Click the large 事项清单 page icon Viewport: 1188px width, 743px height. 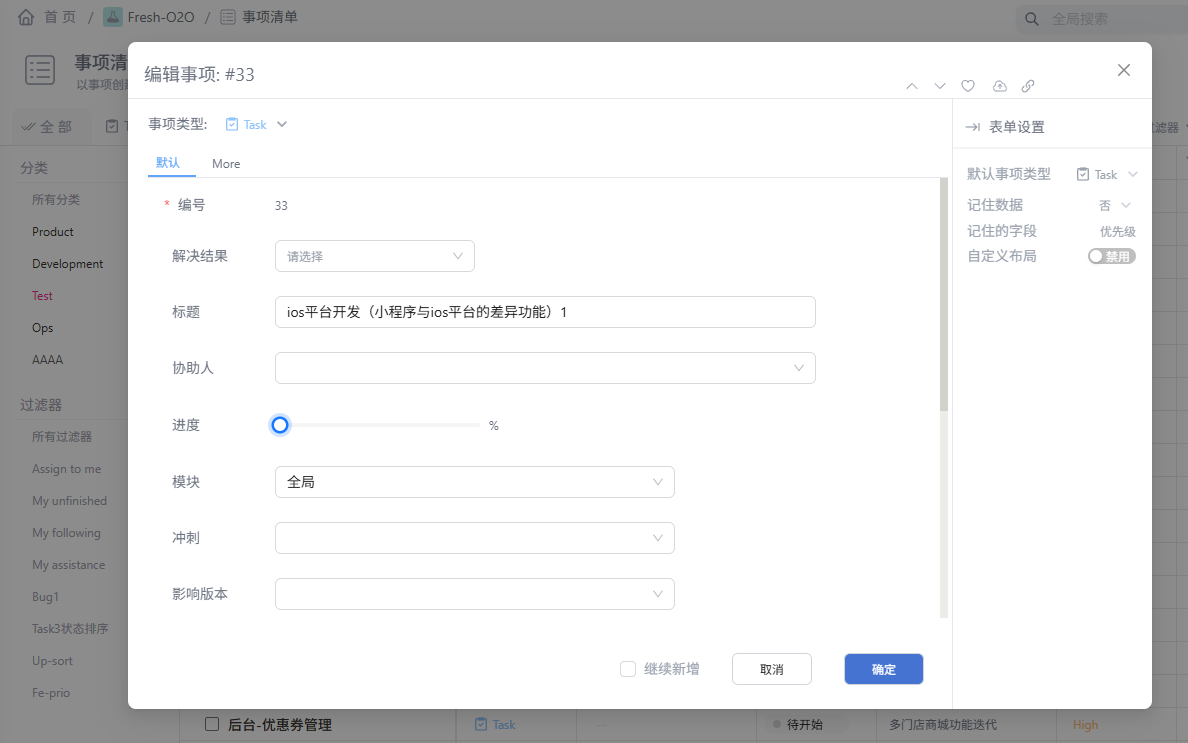[x=39, y=70]
